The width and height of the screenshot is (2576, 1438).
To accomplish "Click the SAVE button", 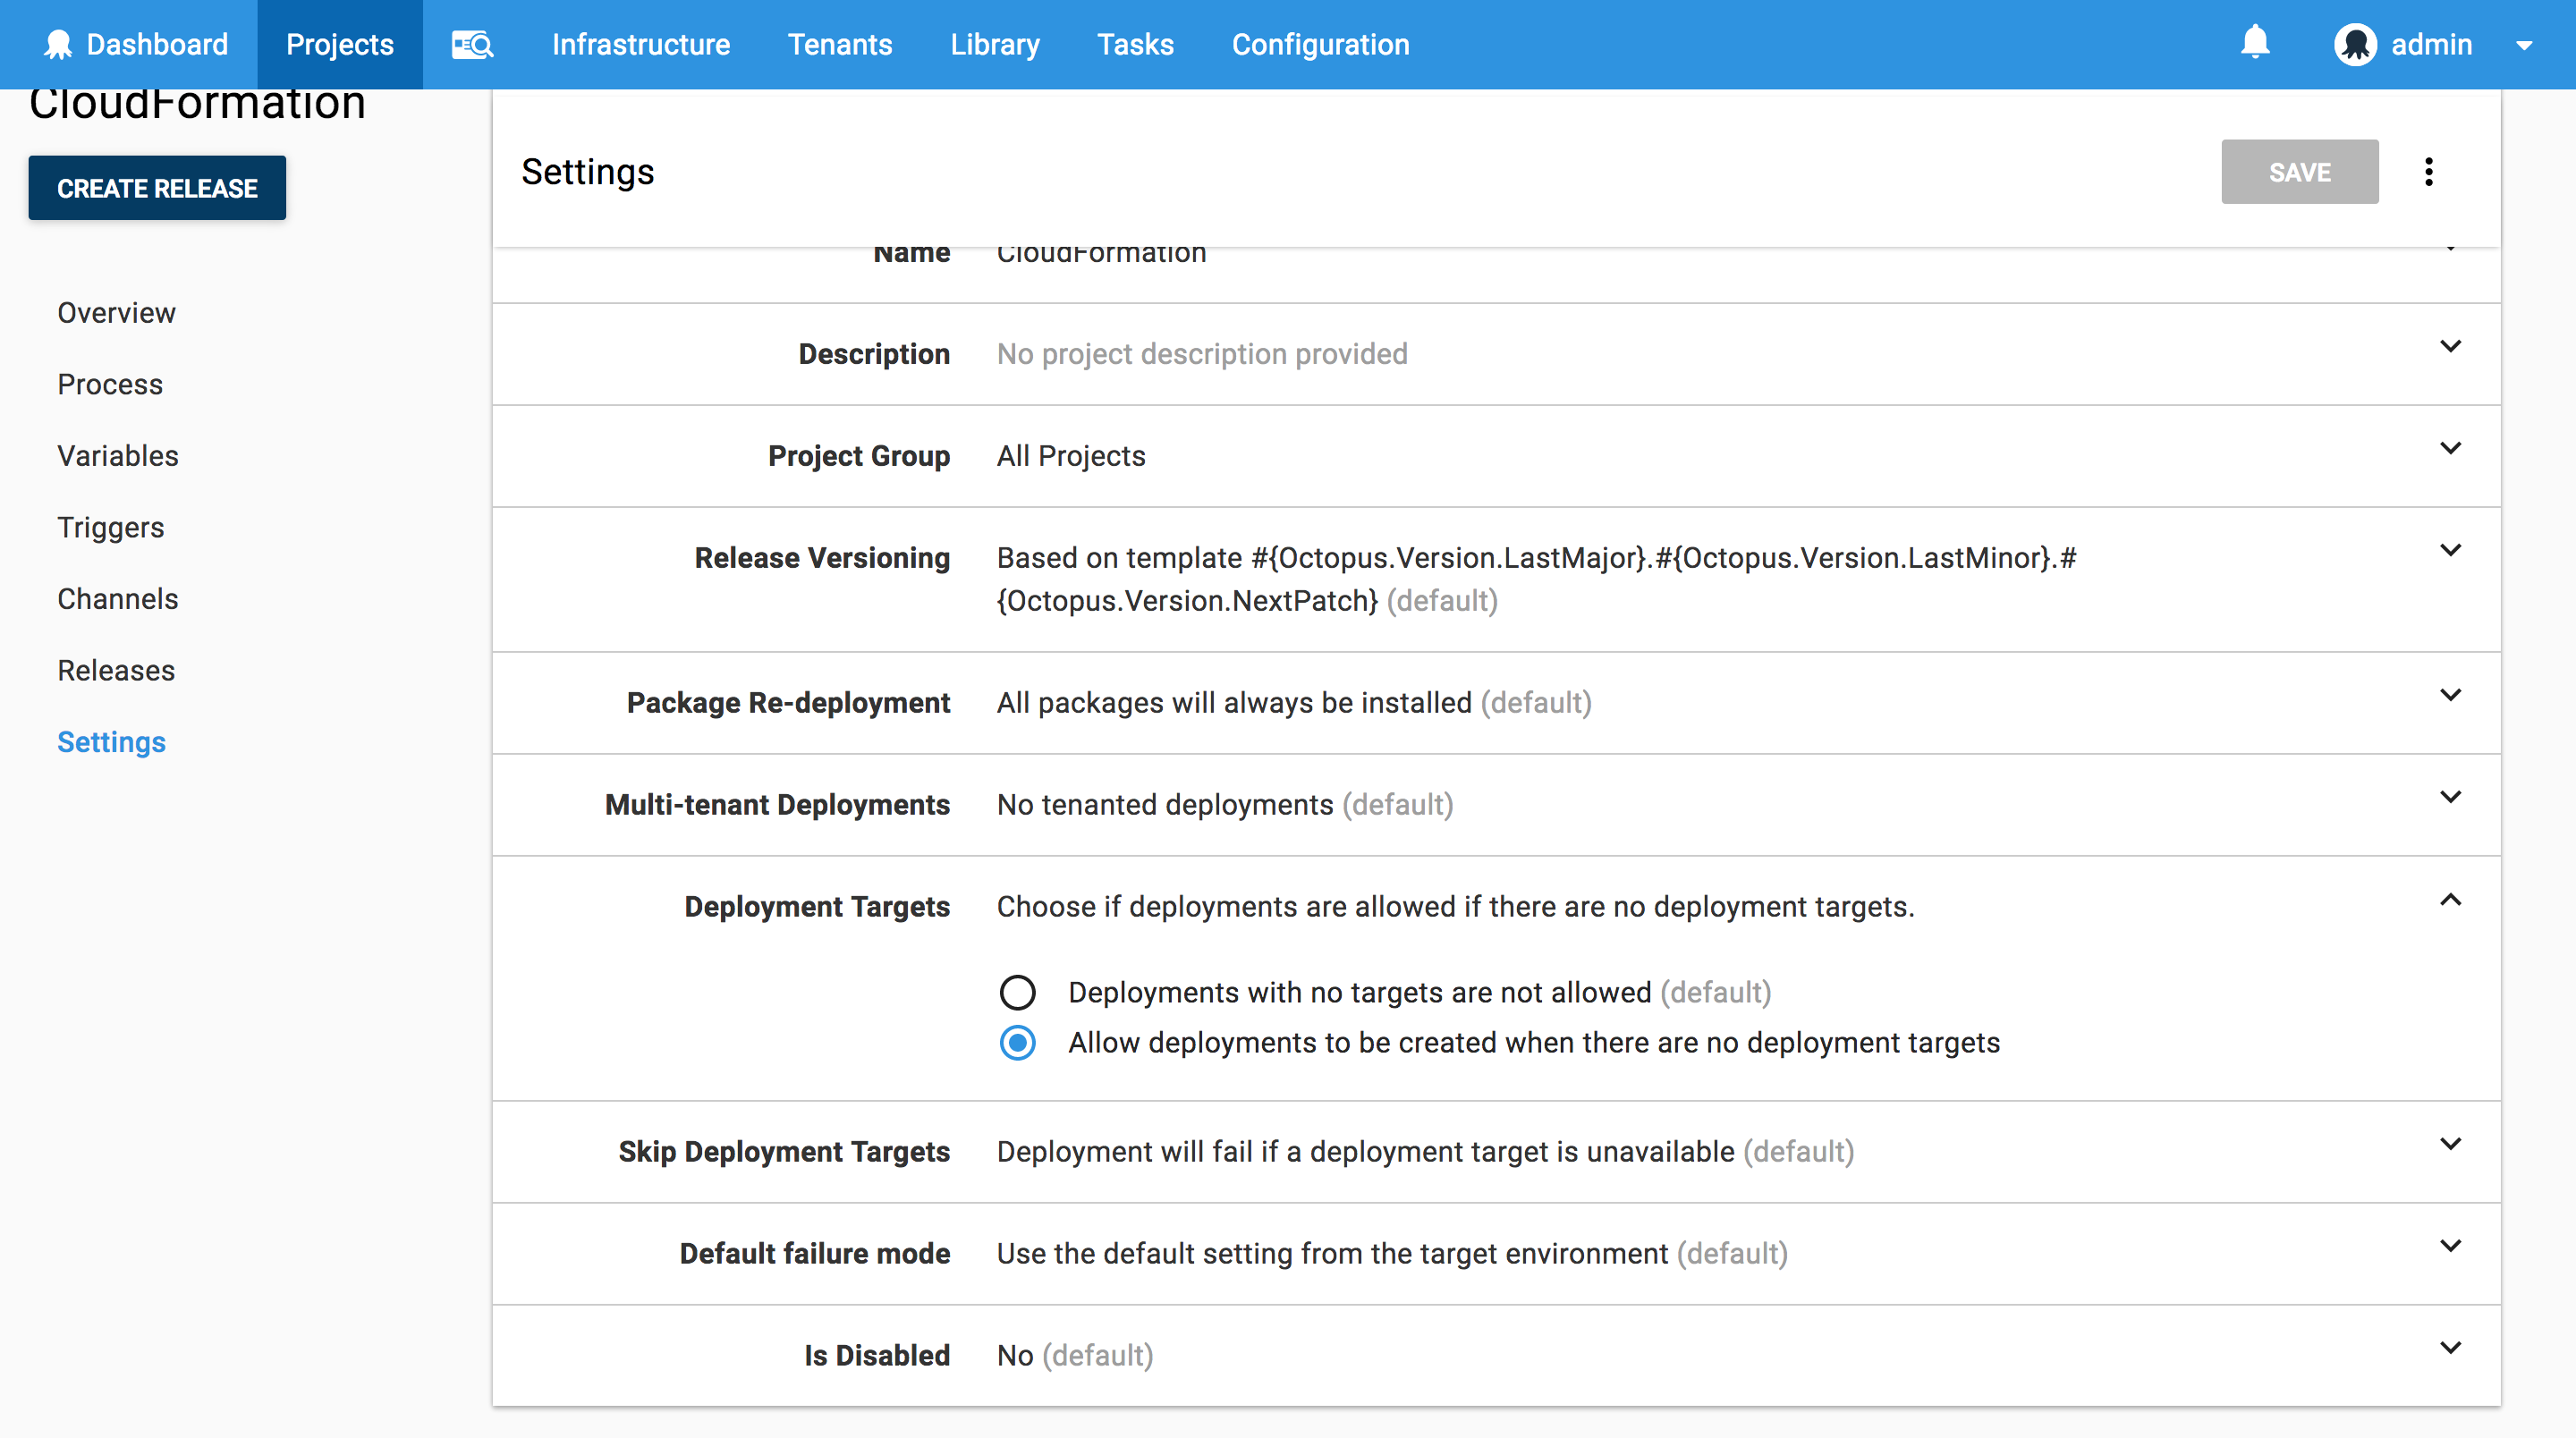I will tap(2299, 172).
